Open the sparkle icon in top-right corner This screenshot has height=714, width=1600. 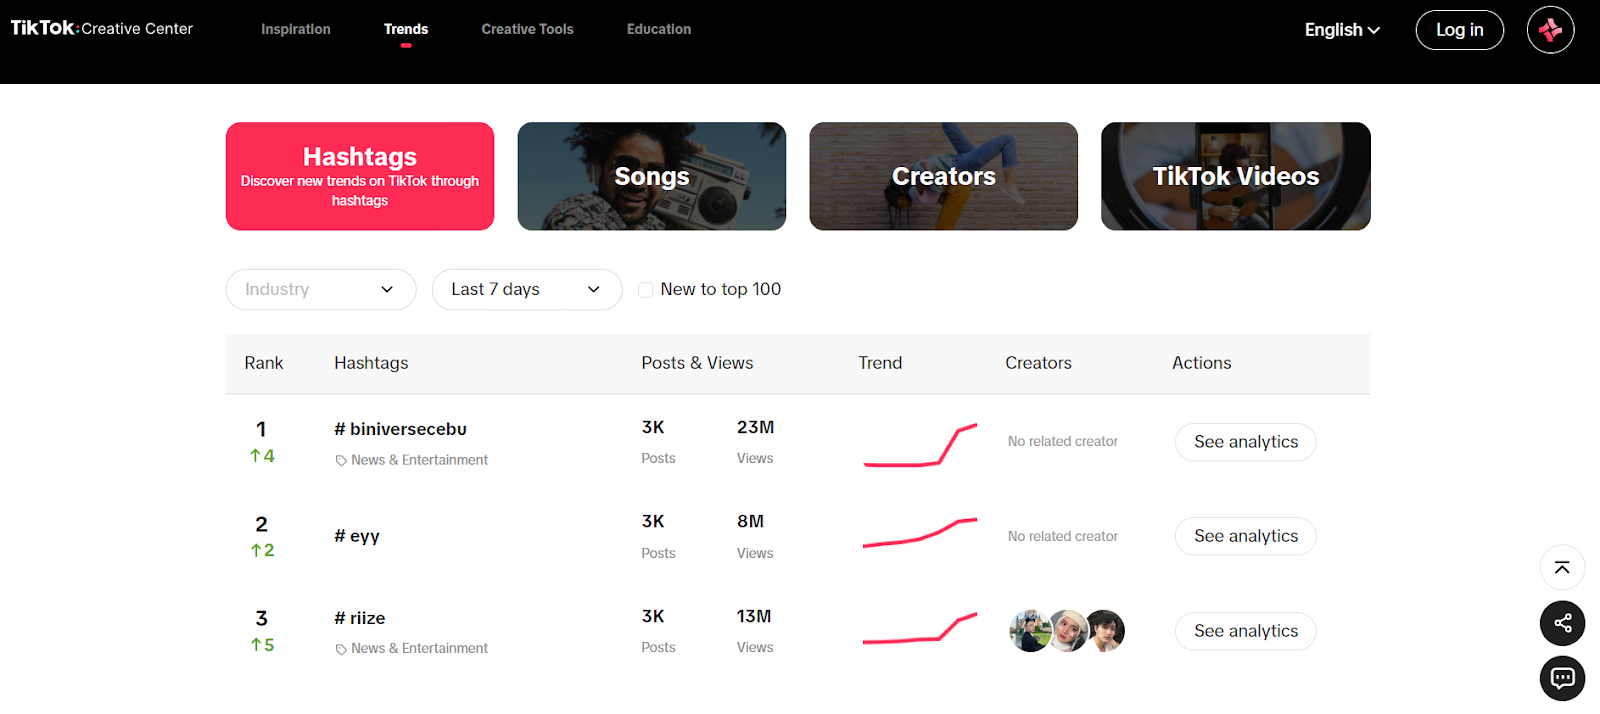coord(1550,30)
